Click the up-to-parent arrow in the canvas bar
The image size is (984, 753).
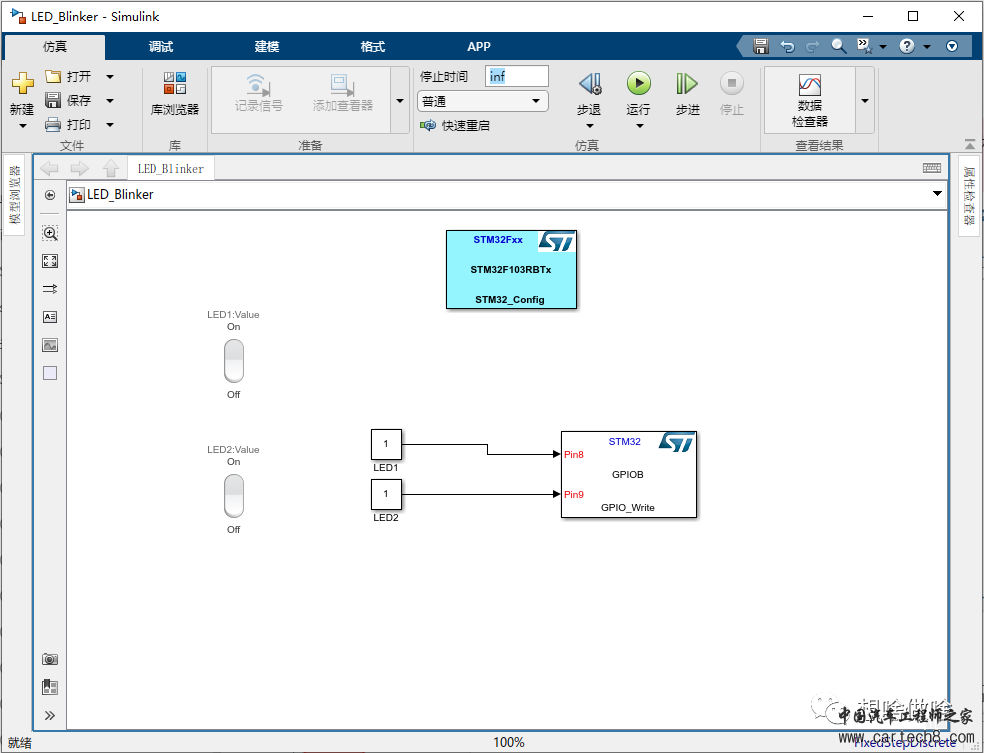(x=111, y=168)
